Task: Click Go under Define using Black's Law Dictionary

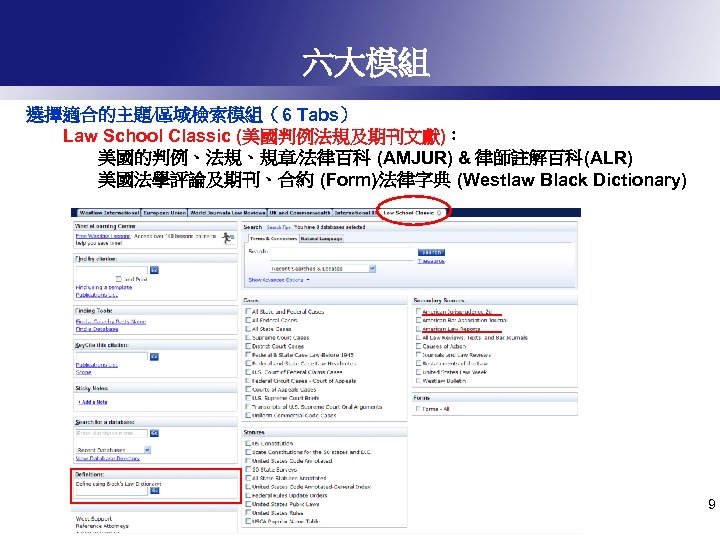Action: coord(155,491)
